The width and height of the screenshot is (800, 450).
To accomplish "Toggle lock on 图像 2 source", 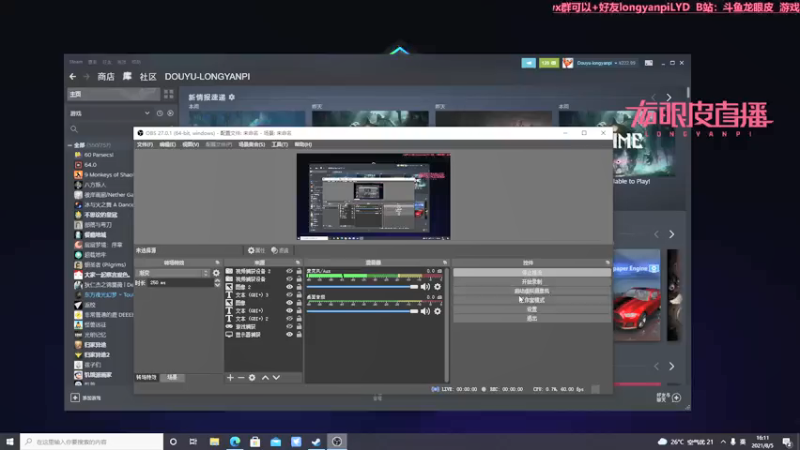I will (x=299, y=287).
